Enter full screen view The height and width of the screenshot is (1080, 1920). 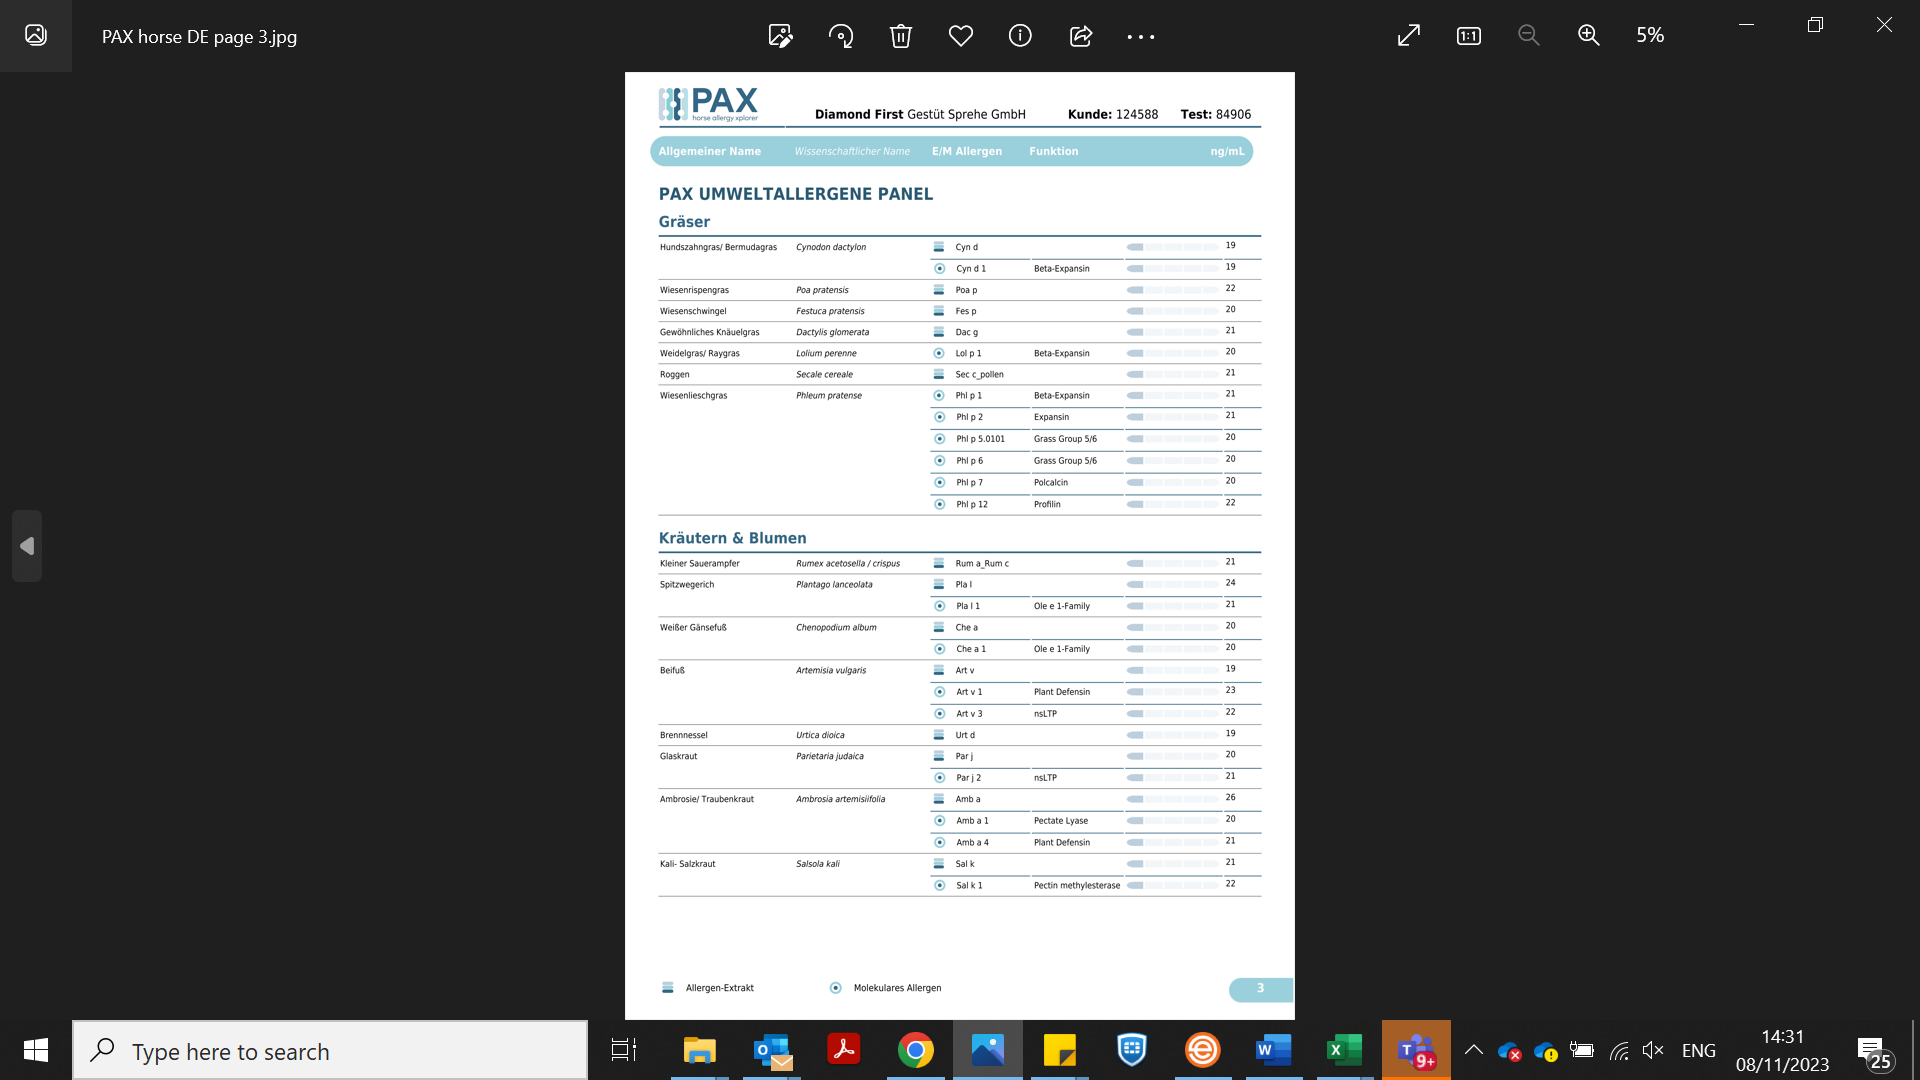click(x=1408, y=36)
